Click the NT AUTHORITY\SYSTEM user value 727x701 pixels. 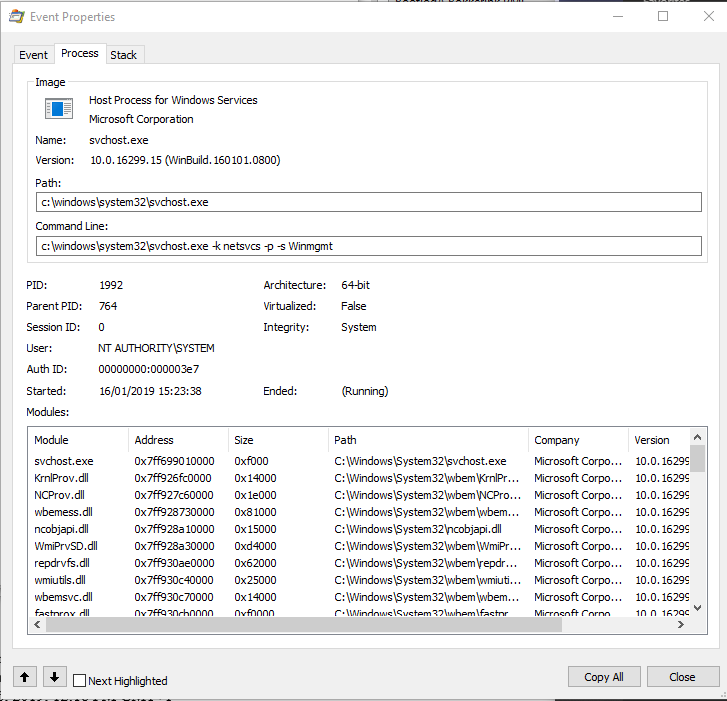[156, 348]
